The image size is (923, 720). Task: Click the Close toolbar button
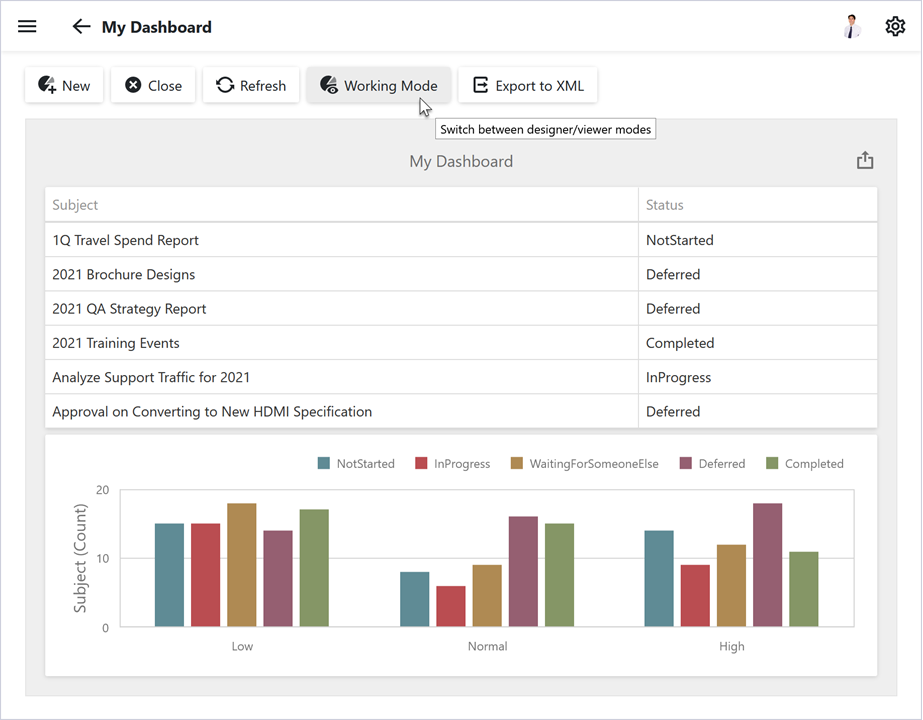[x=153, y=85]
